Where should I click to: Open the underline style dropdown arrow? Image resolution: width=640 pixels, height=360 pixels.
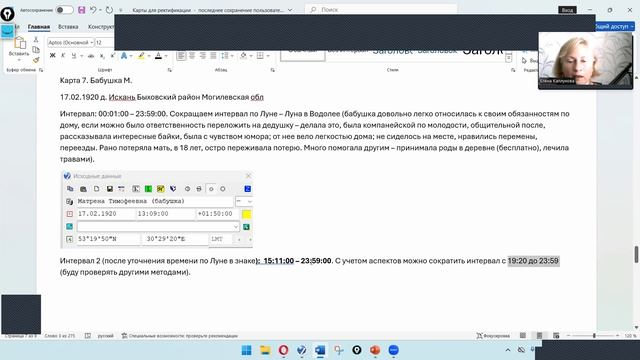[81, 56]
